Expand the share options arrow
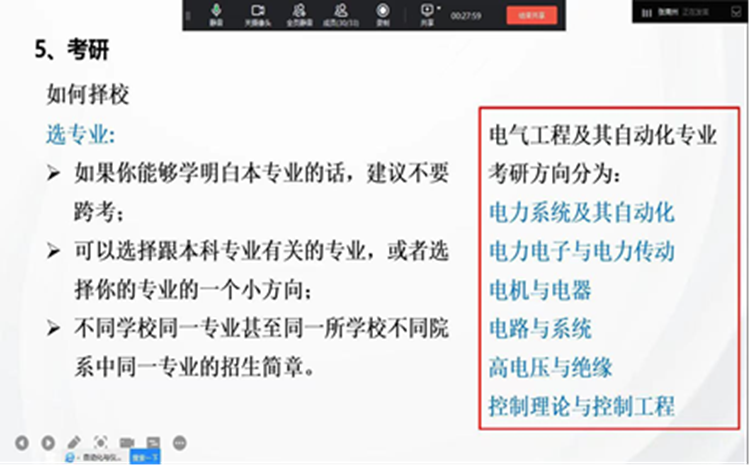Screen dimensions: 750x466 tap(441, 10)
